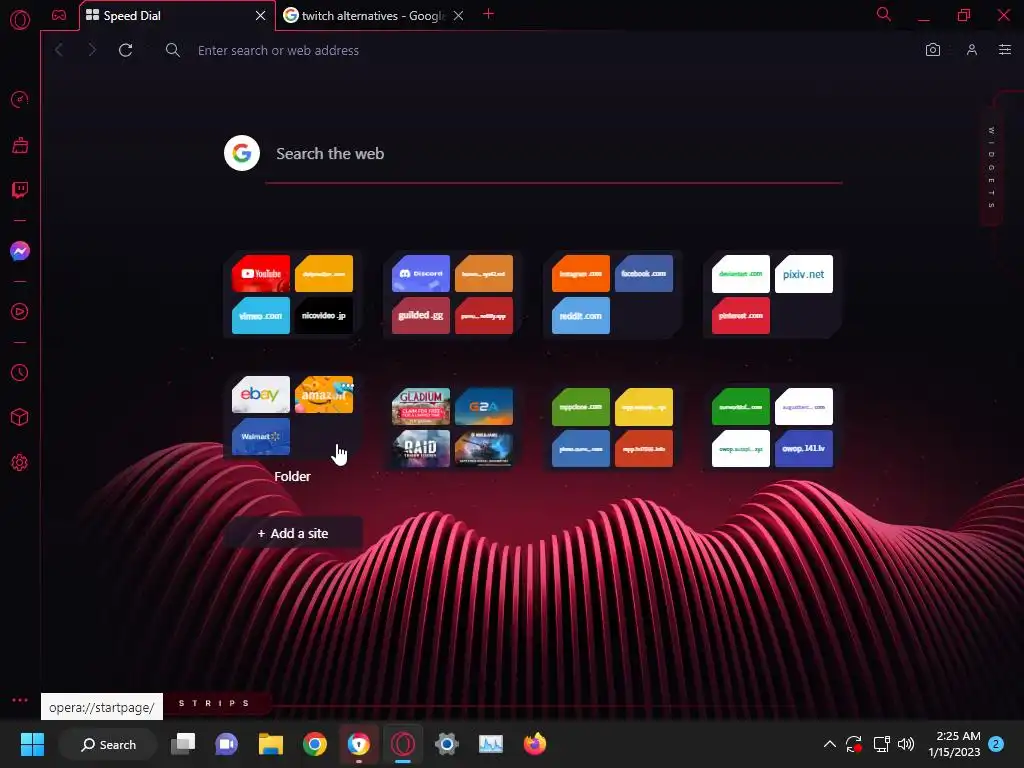Open the volume speaker tray icon
The image size is (1024, 768).
906,744
